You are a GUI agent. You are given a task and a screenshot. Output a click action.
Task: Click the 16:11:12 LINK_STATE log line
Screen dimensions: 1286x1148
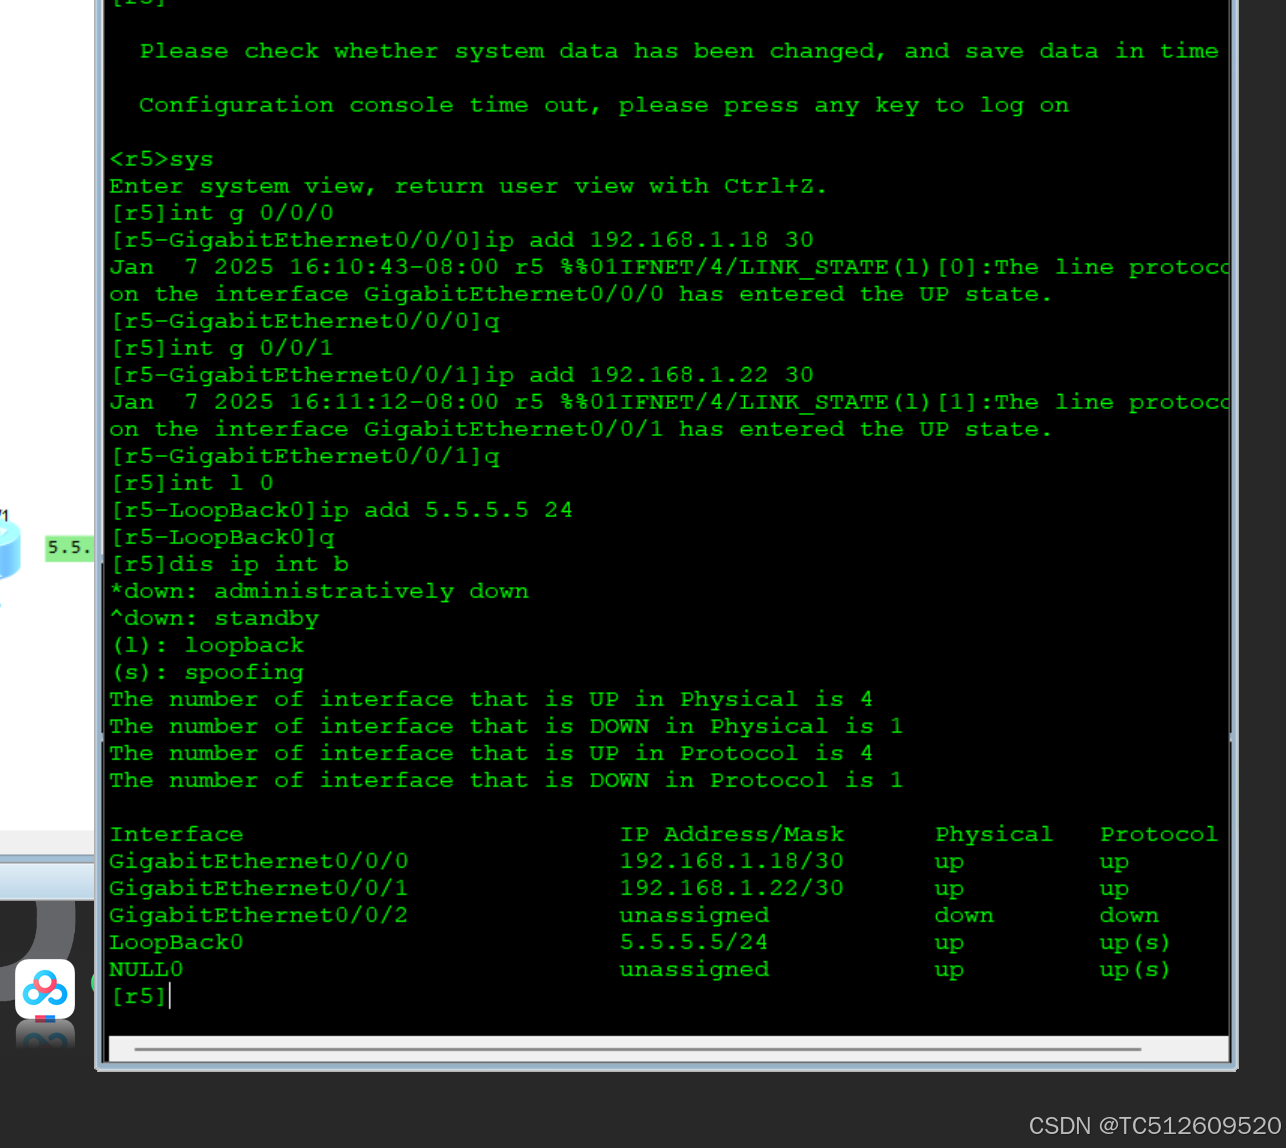coord(669,403)
